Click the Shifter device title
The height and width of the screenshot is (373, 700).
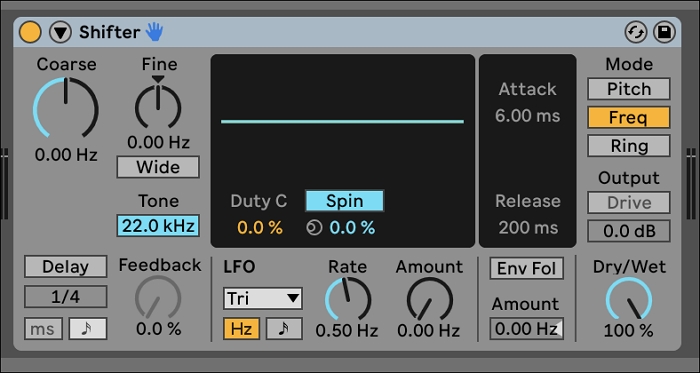pos(110,33)
